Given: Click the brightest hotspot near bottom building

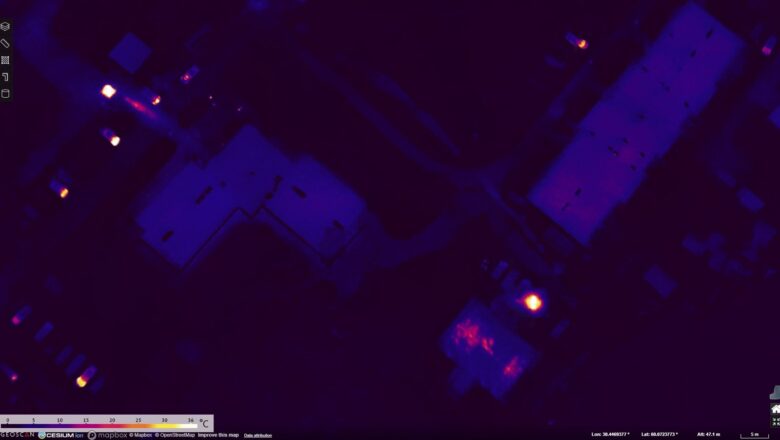Looking at the screenshot, I should pyautogui.click(x=533, y=302).
